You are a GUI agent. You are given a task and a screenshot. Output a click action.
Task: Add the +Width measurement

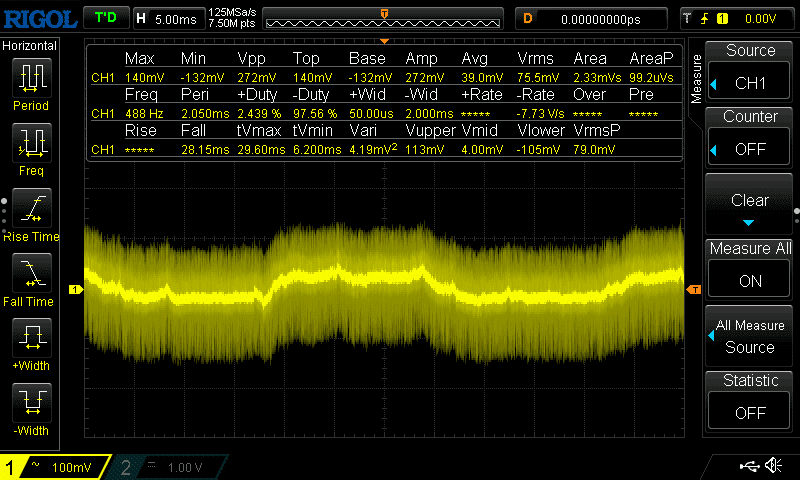[32, 342]
